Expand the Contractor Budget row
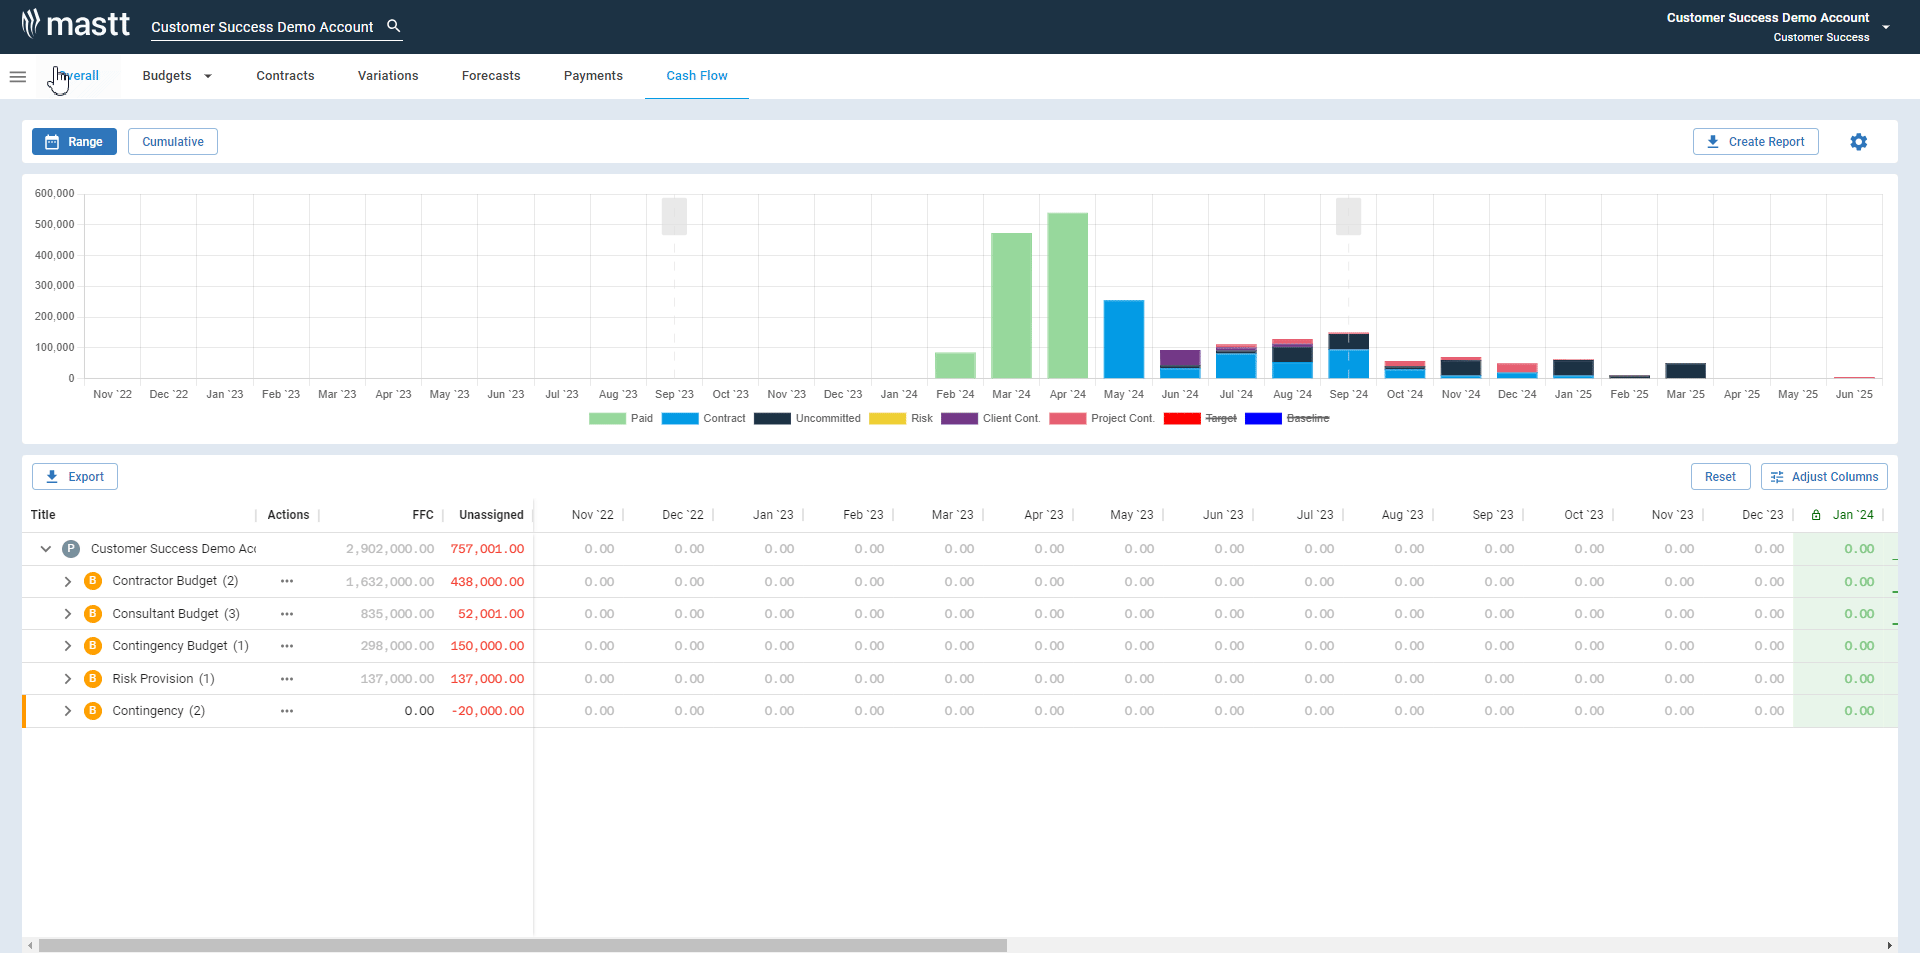The image size is (1920, 953). [x=68, y=581]
